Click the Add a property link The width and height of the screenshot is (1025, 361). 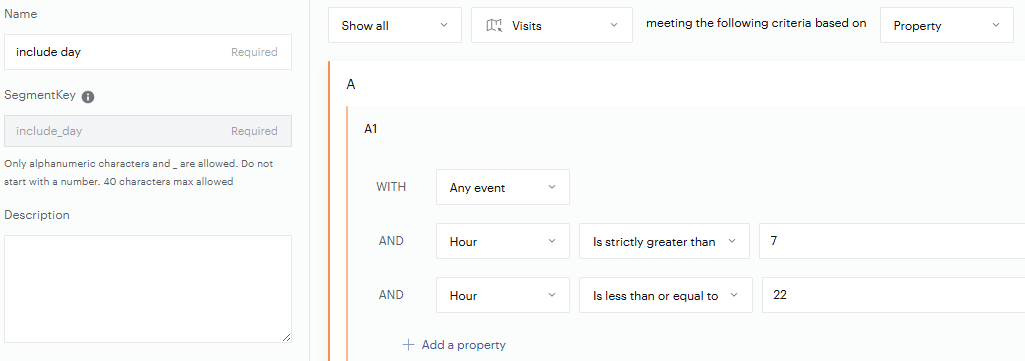tap(463, 345)
